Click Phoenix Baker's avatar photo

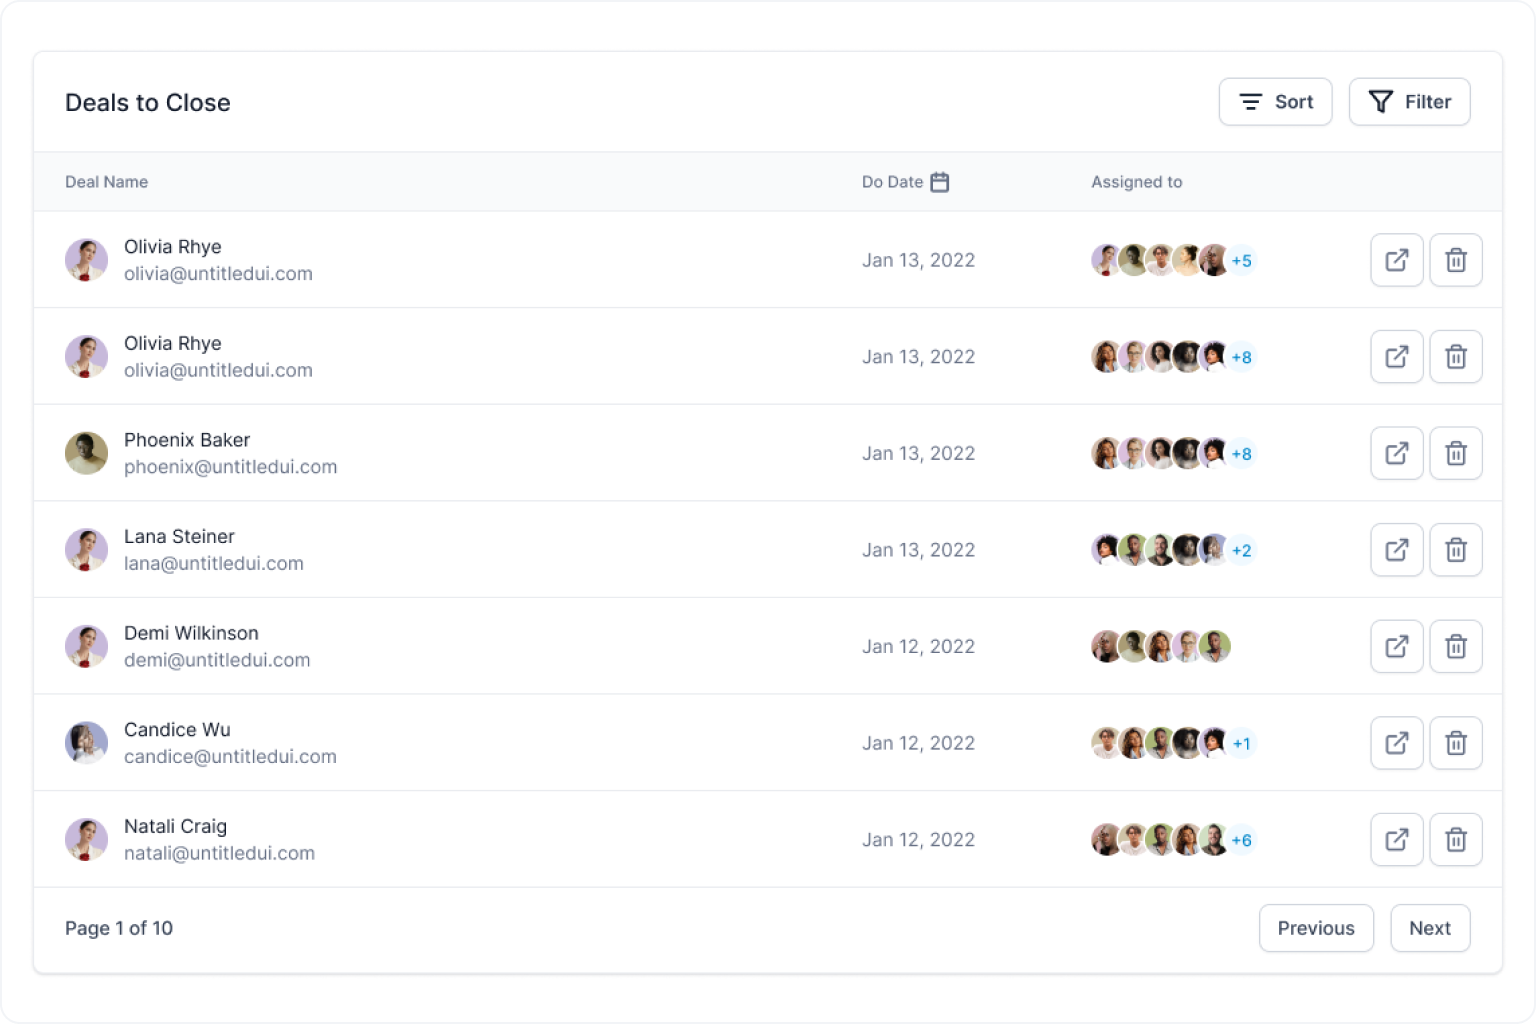coord(86,453)
